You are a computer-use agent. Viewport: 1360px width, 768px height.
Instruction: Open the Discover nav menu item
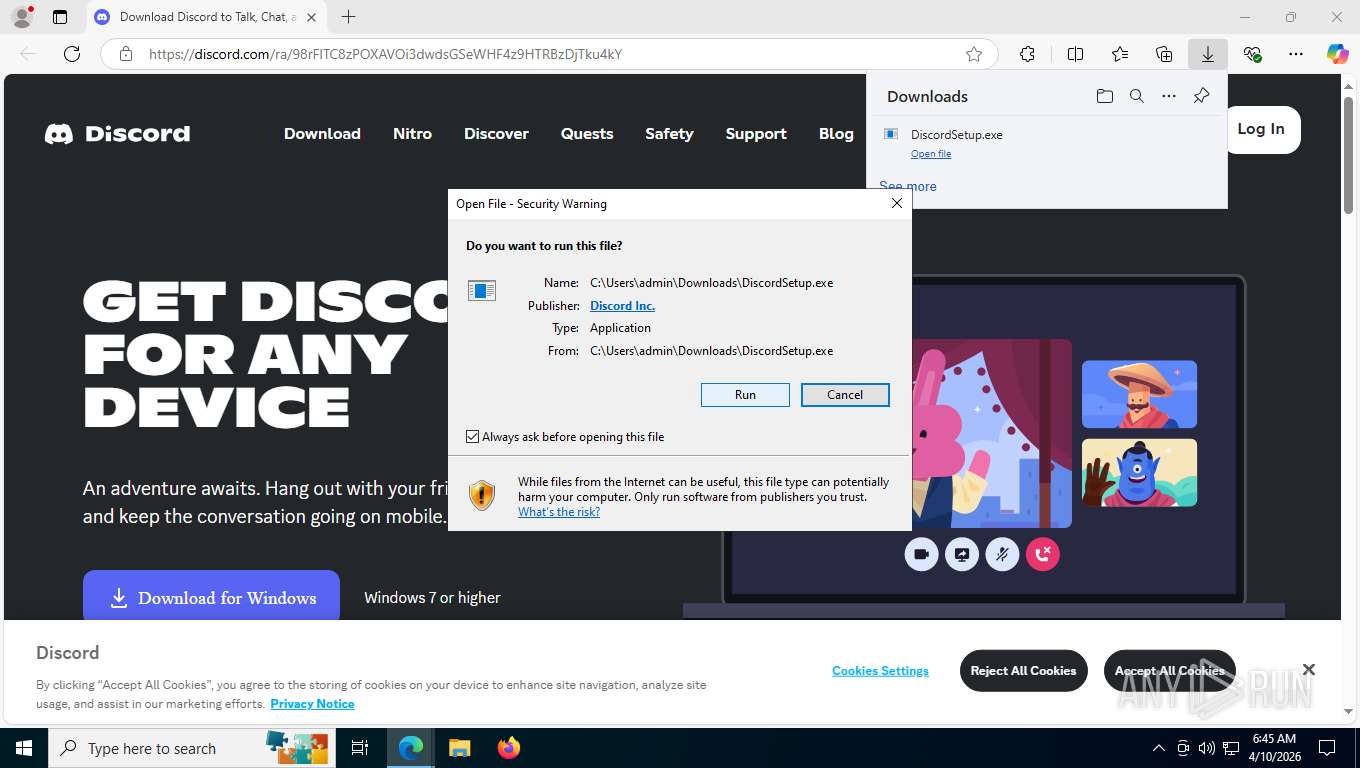click(496, 133)
